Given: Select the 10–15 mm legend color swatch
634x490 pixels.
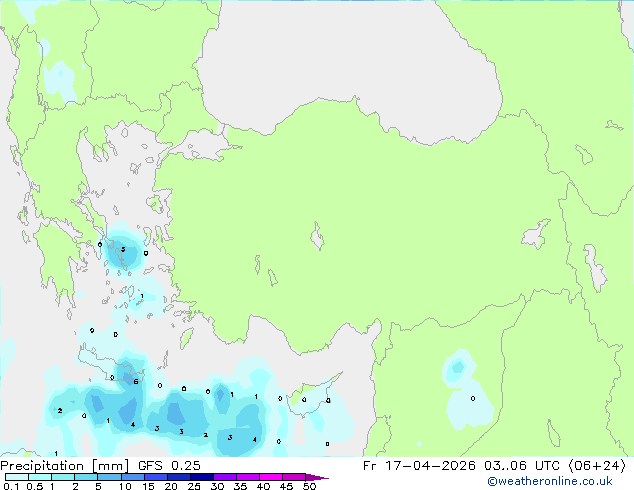Looking at the screenshot, I should [x=132, y=477].
